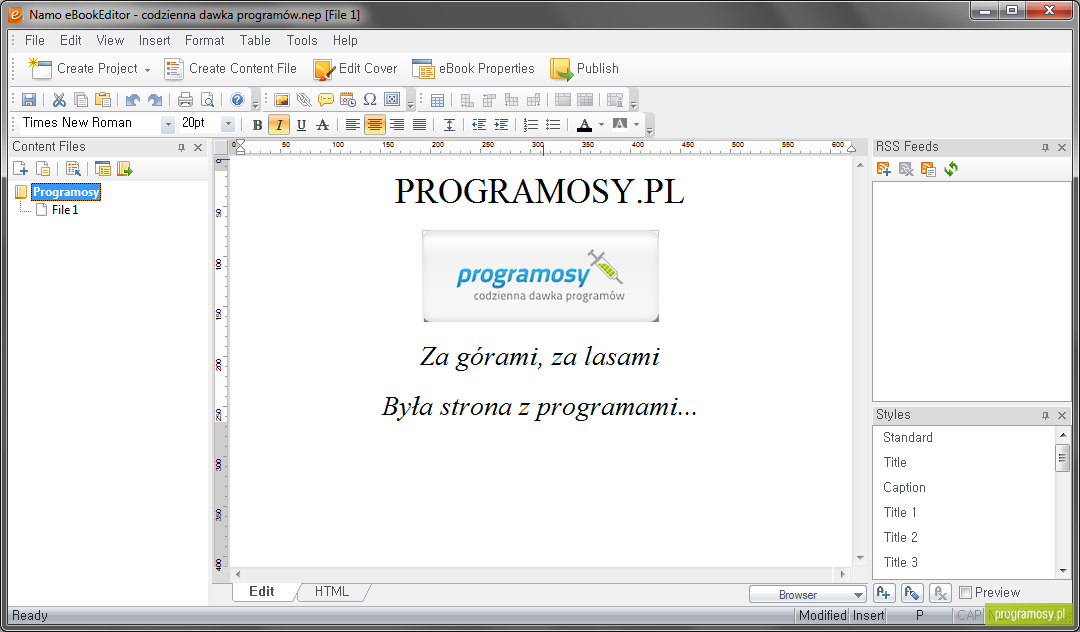Click the Cut scissors icon
Screen dimensions: 1080x632
tap(59, 100)
